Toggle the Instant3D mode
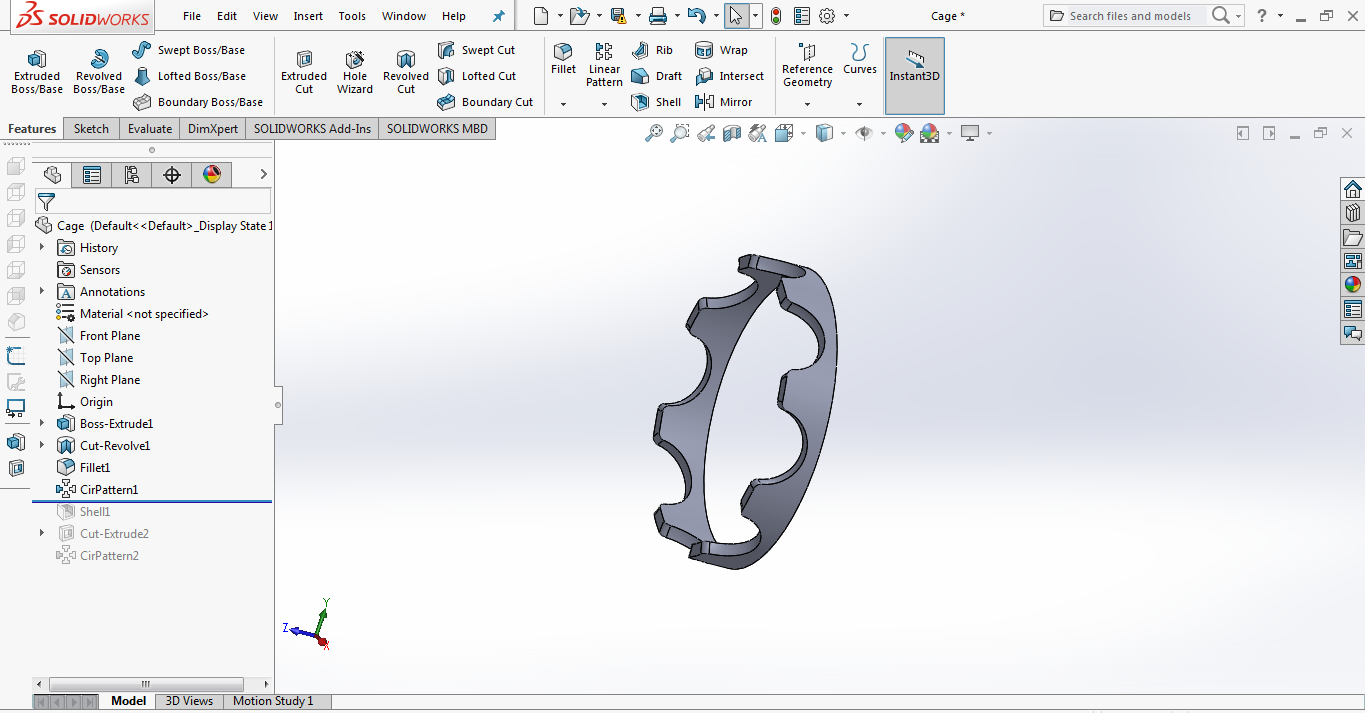 (915, 76)
